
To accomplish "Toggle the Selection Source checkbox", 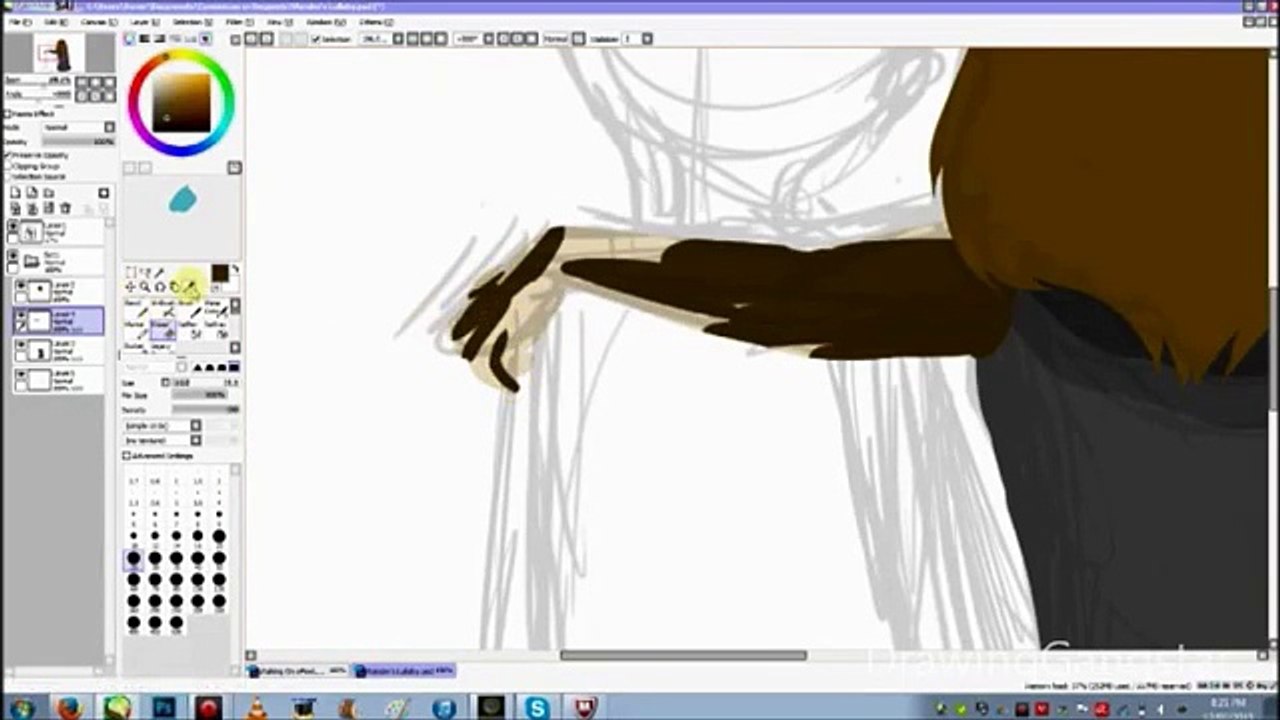I will coord(8,176).
